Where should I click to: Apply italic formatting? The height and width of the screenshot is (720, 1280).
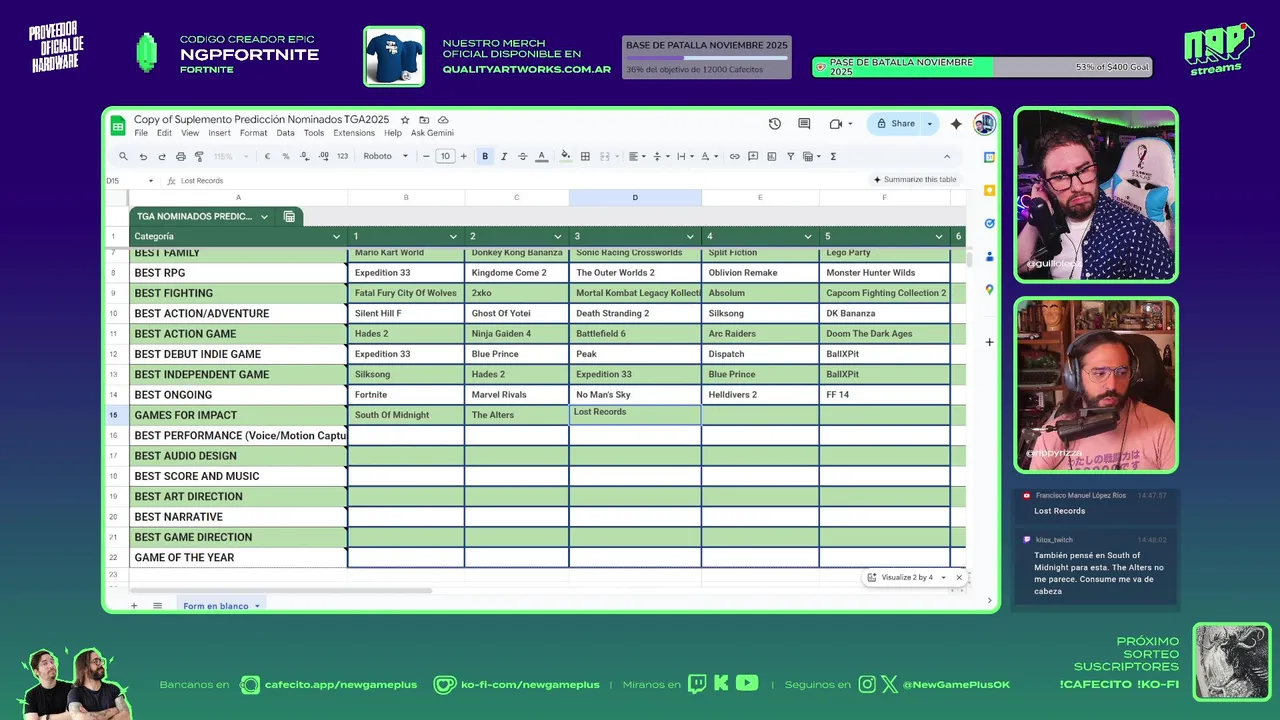[504, 156]
